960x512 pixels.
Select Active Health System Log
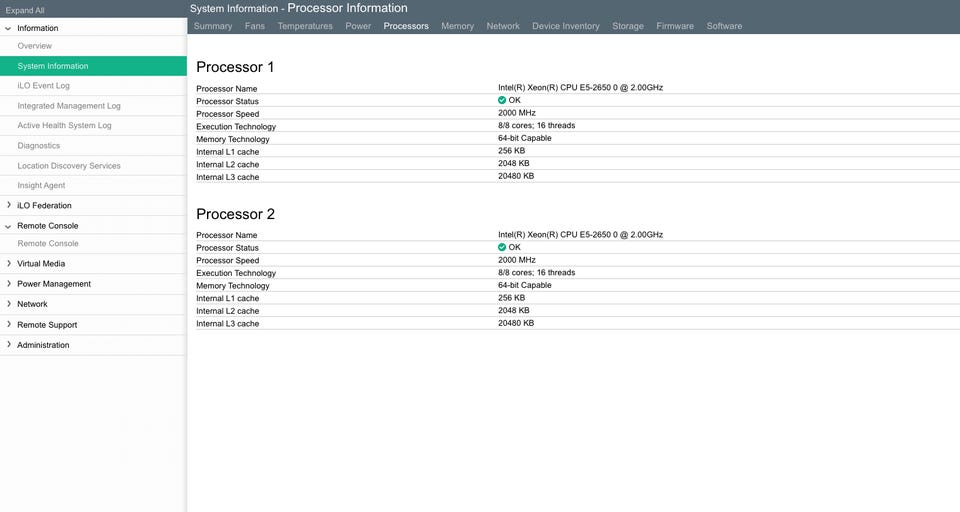[64, 126]
